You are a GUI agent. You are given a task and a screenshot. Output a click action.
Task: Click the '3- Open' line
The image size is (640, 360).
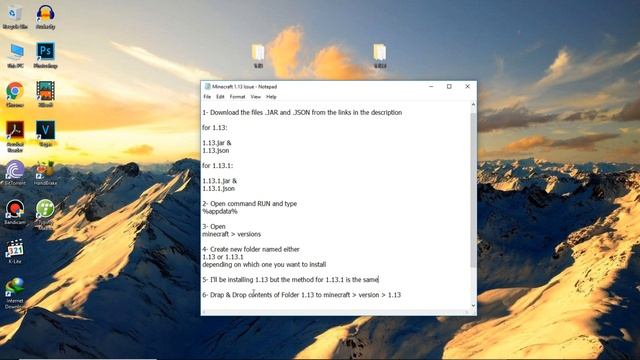click(213, 227)
